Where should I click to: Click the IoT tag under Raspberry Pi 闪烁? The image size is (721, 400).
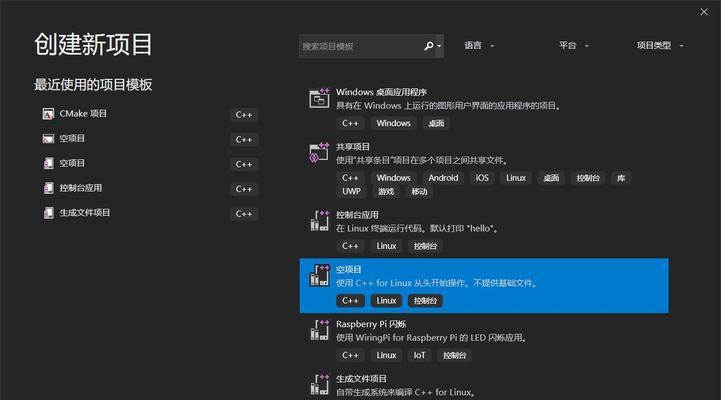[x=419, y=355]
